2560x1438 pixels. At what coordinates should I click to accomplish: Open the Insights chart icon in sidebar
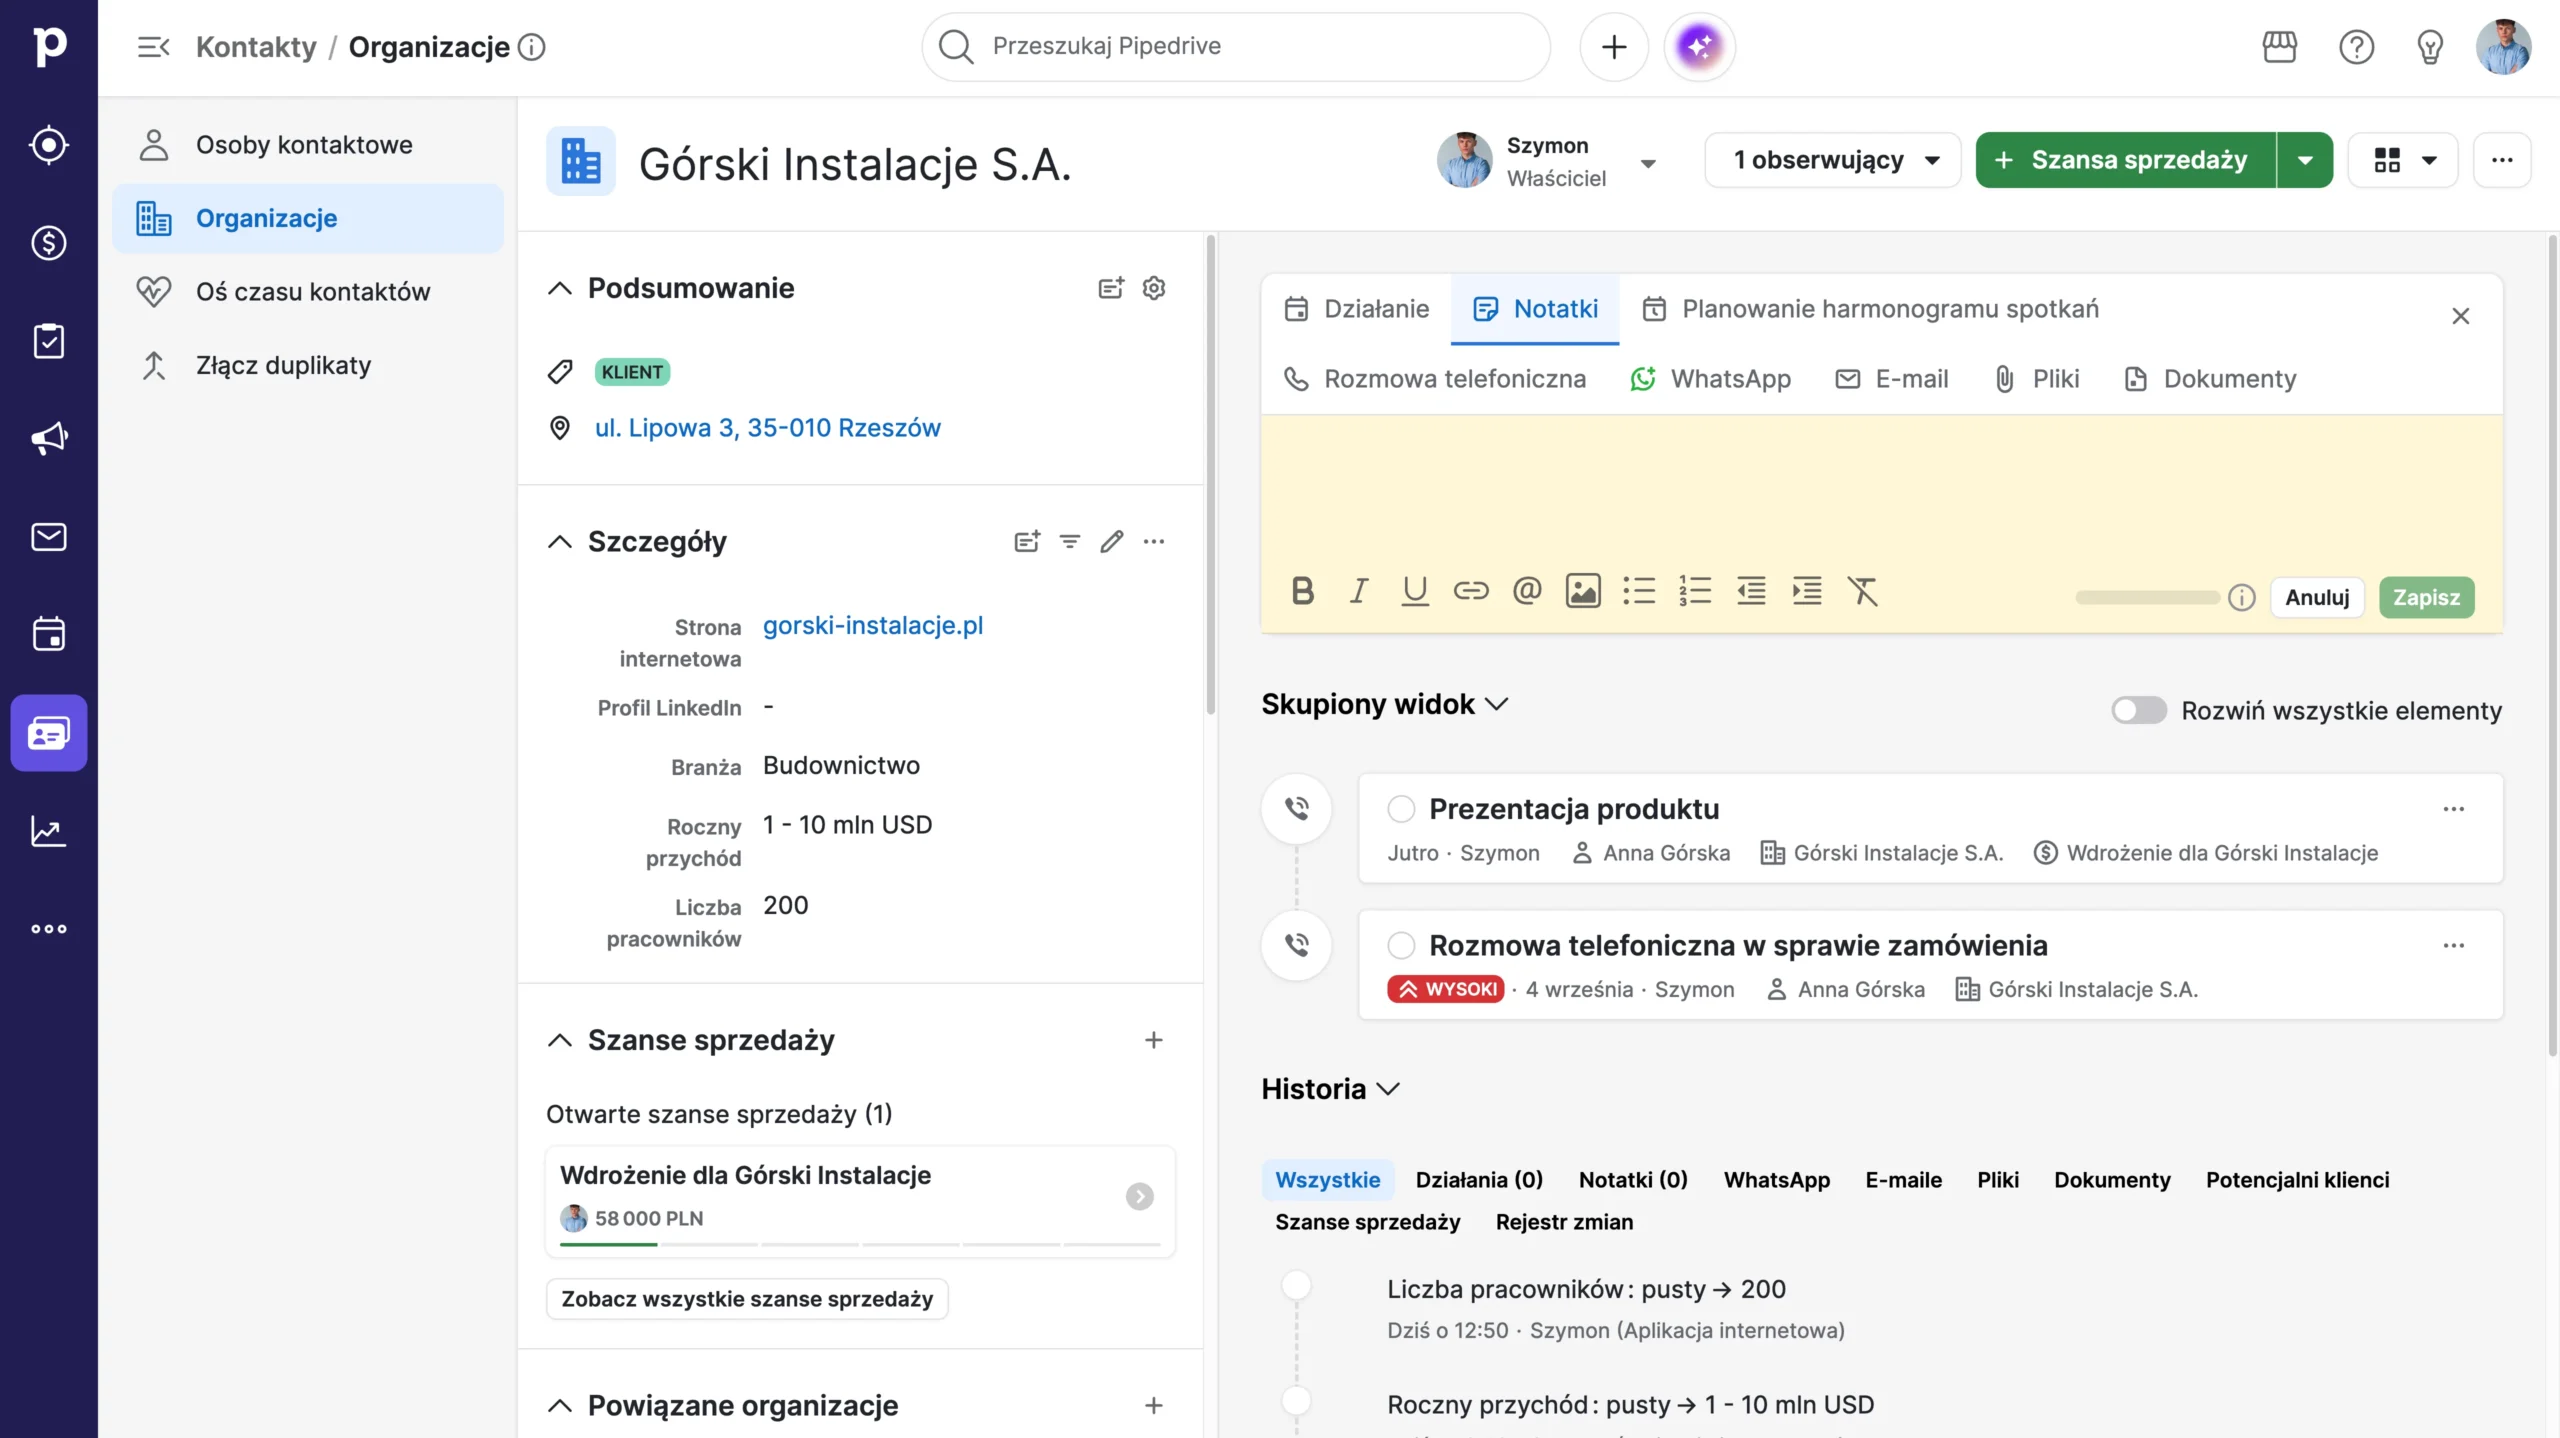click(x=48, y=831)
